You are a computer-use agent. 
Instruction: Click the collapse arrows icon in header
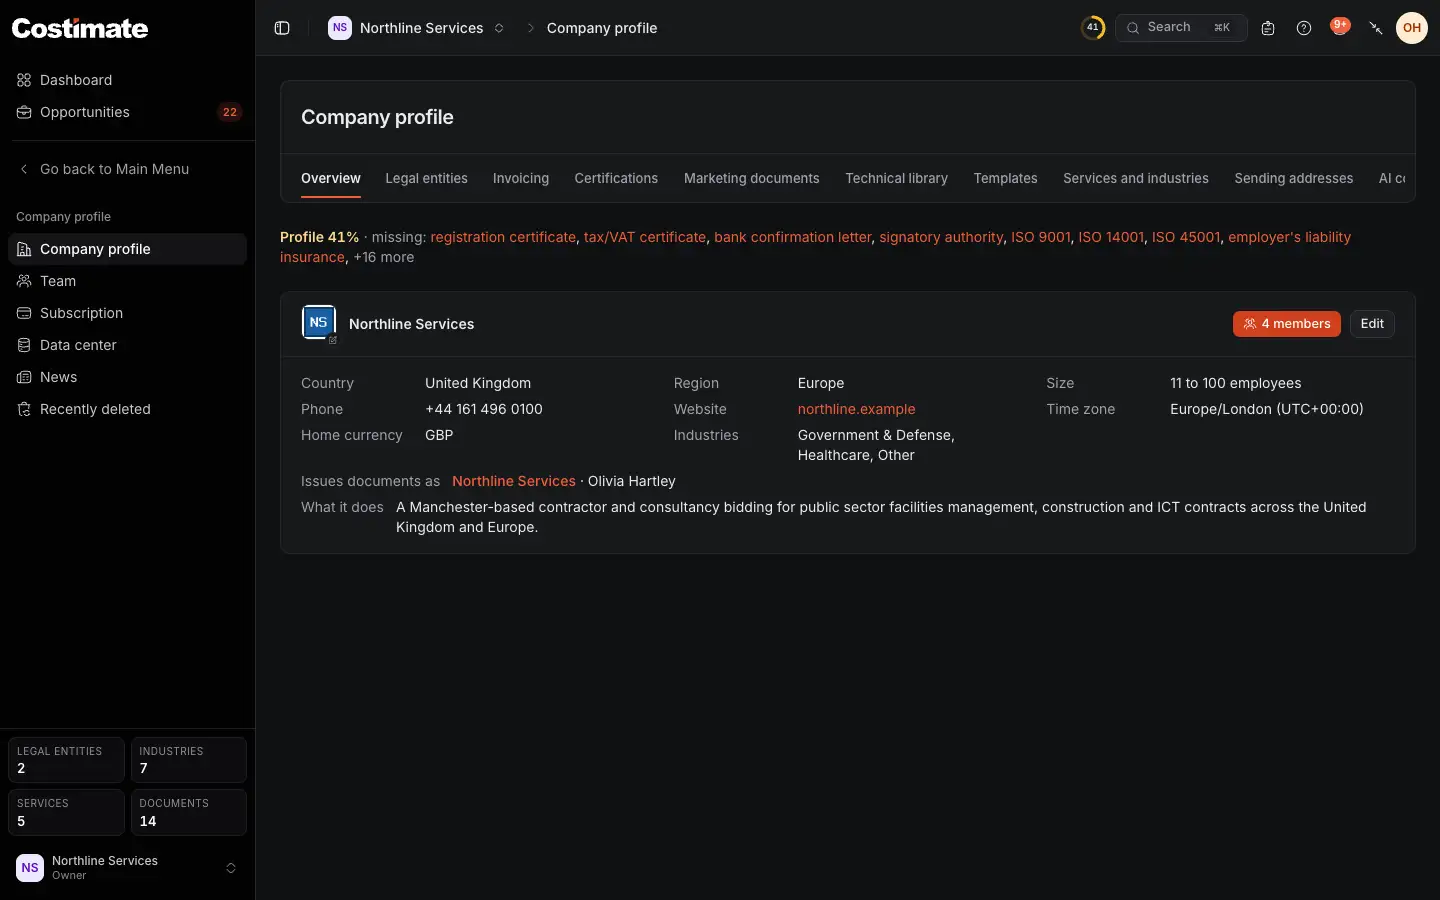point(1376,28)
